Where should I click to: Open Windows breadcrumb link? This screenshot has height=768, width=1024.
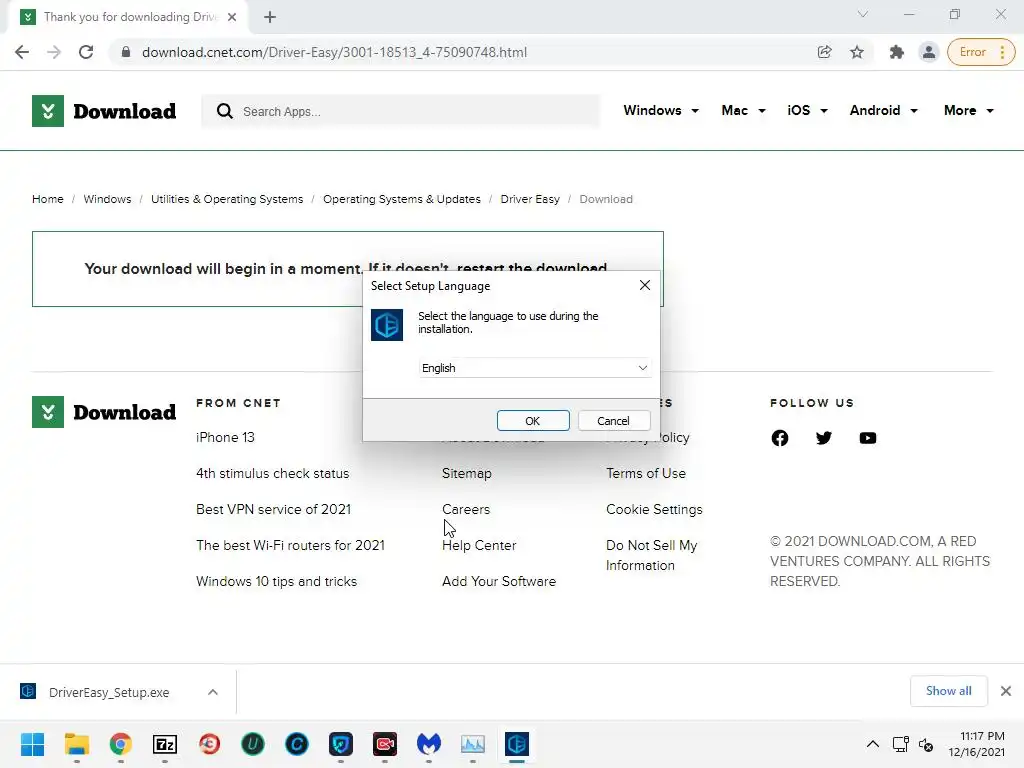point(107,199)
